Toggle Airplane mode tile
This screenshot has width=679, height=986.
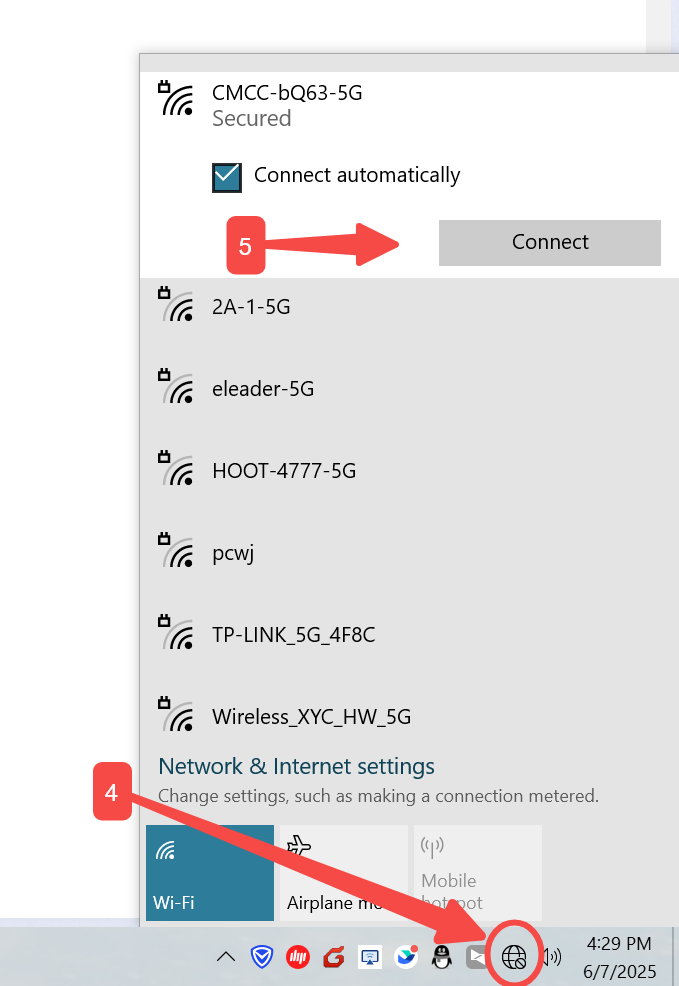[343, 872]
